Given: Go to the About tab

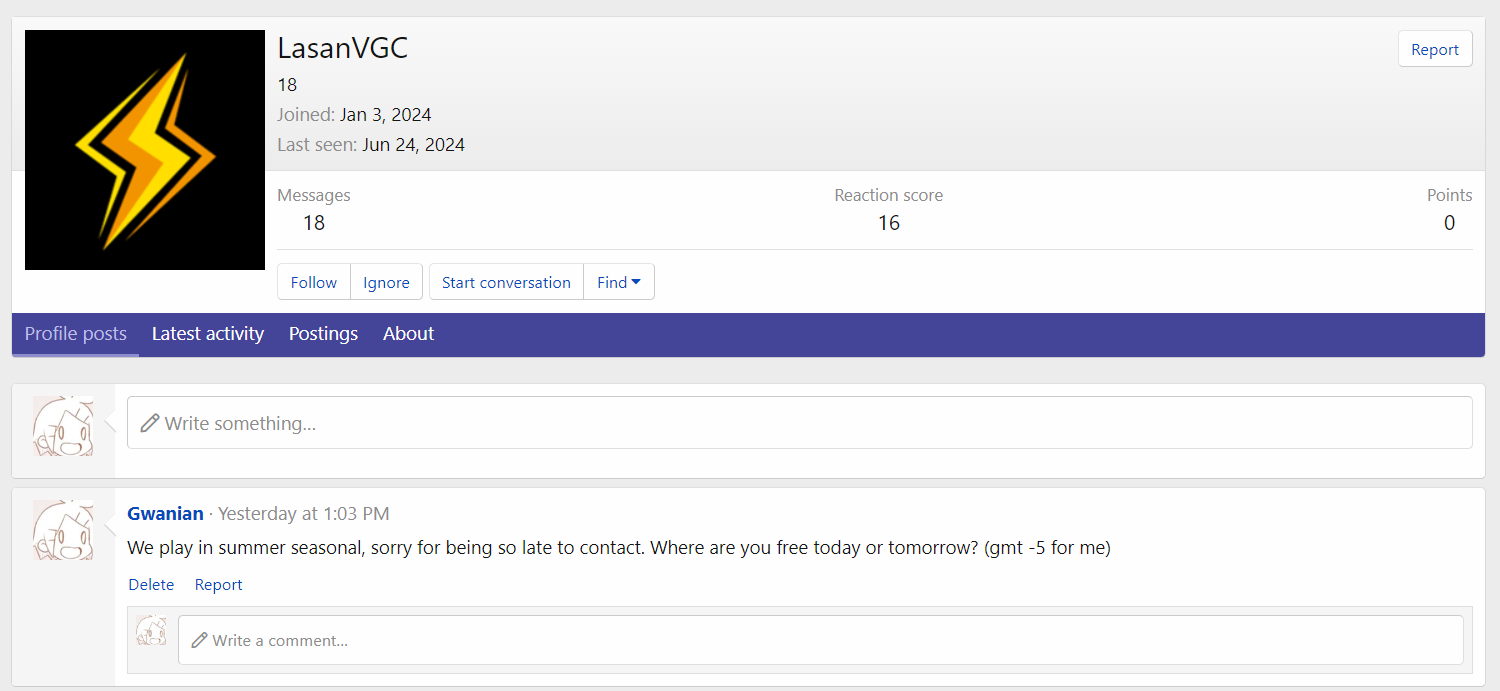Looking at the screenshot, I should tap(408, 334).
